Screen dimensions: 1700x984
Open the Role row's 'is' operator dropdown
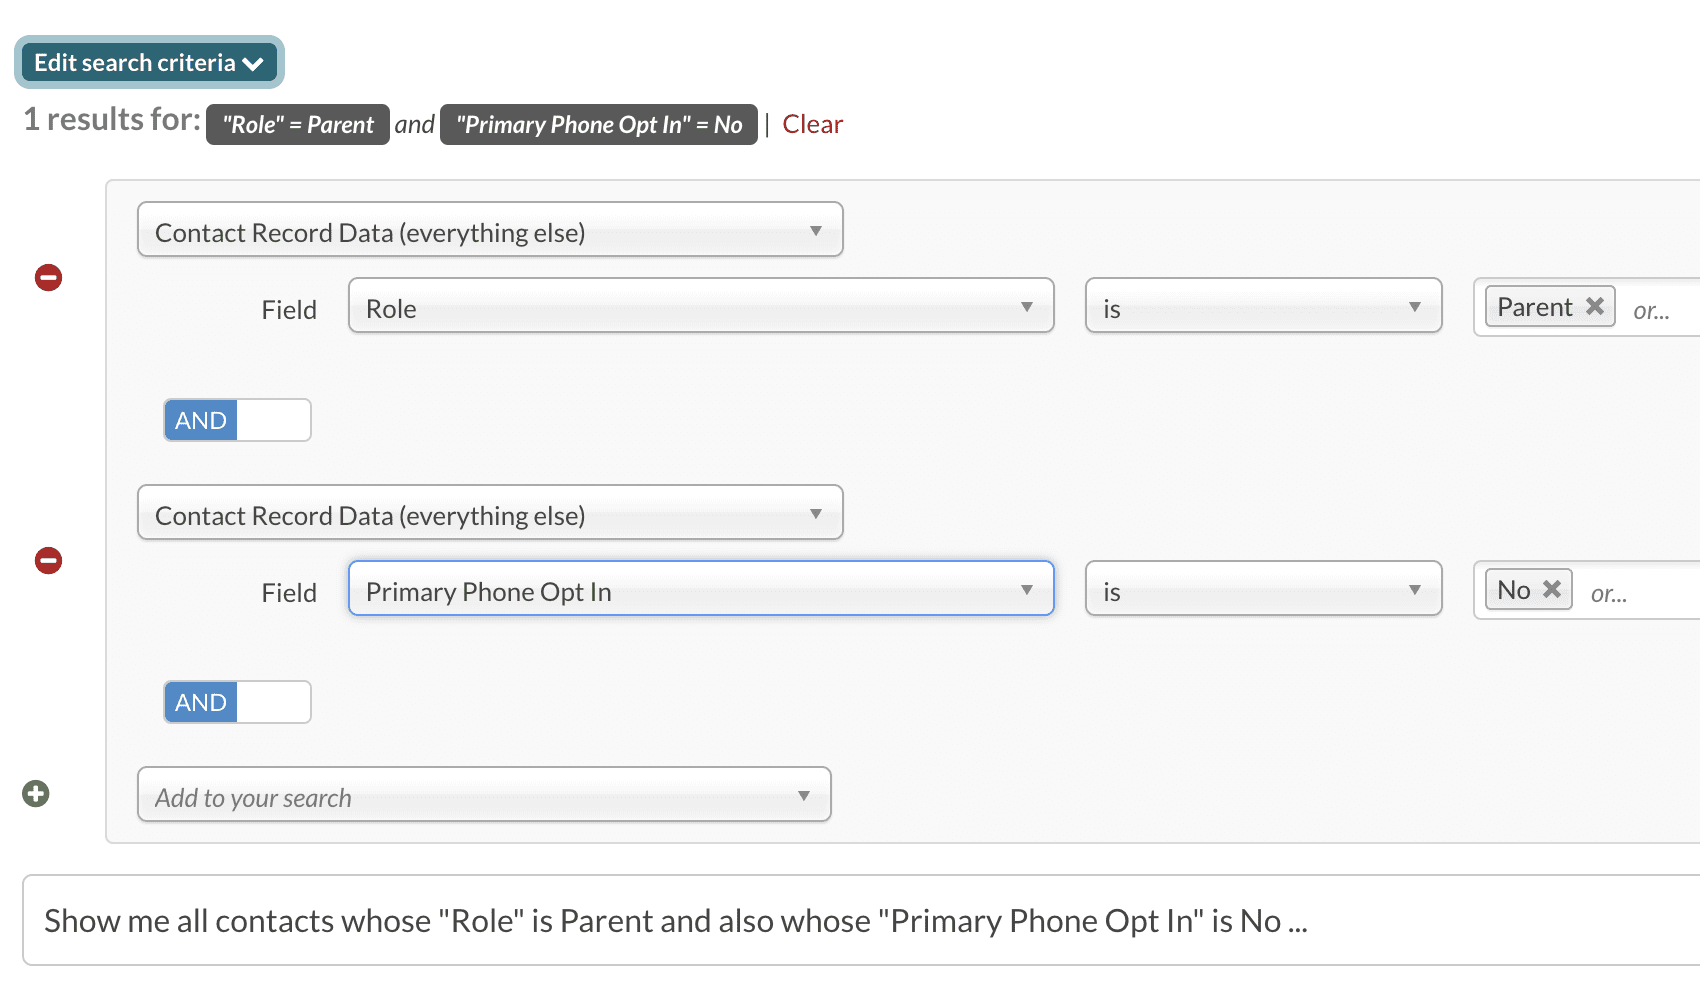[x=1263, y=306]
